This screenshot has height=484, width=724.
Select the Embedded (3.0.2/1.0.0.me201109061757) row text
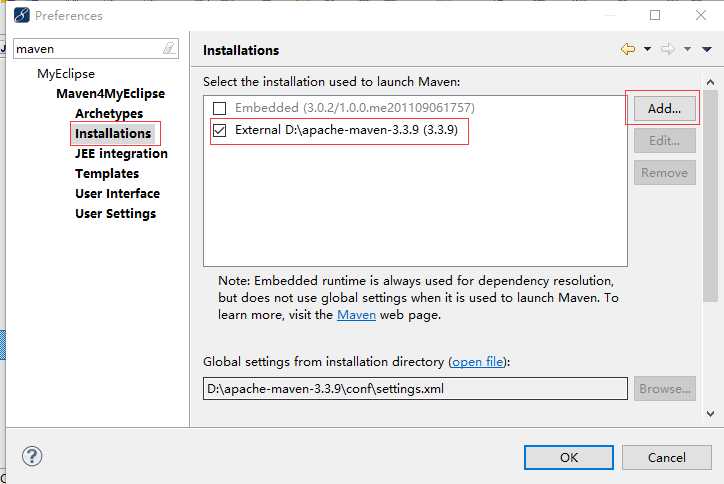click(x=355, y=108)
